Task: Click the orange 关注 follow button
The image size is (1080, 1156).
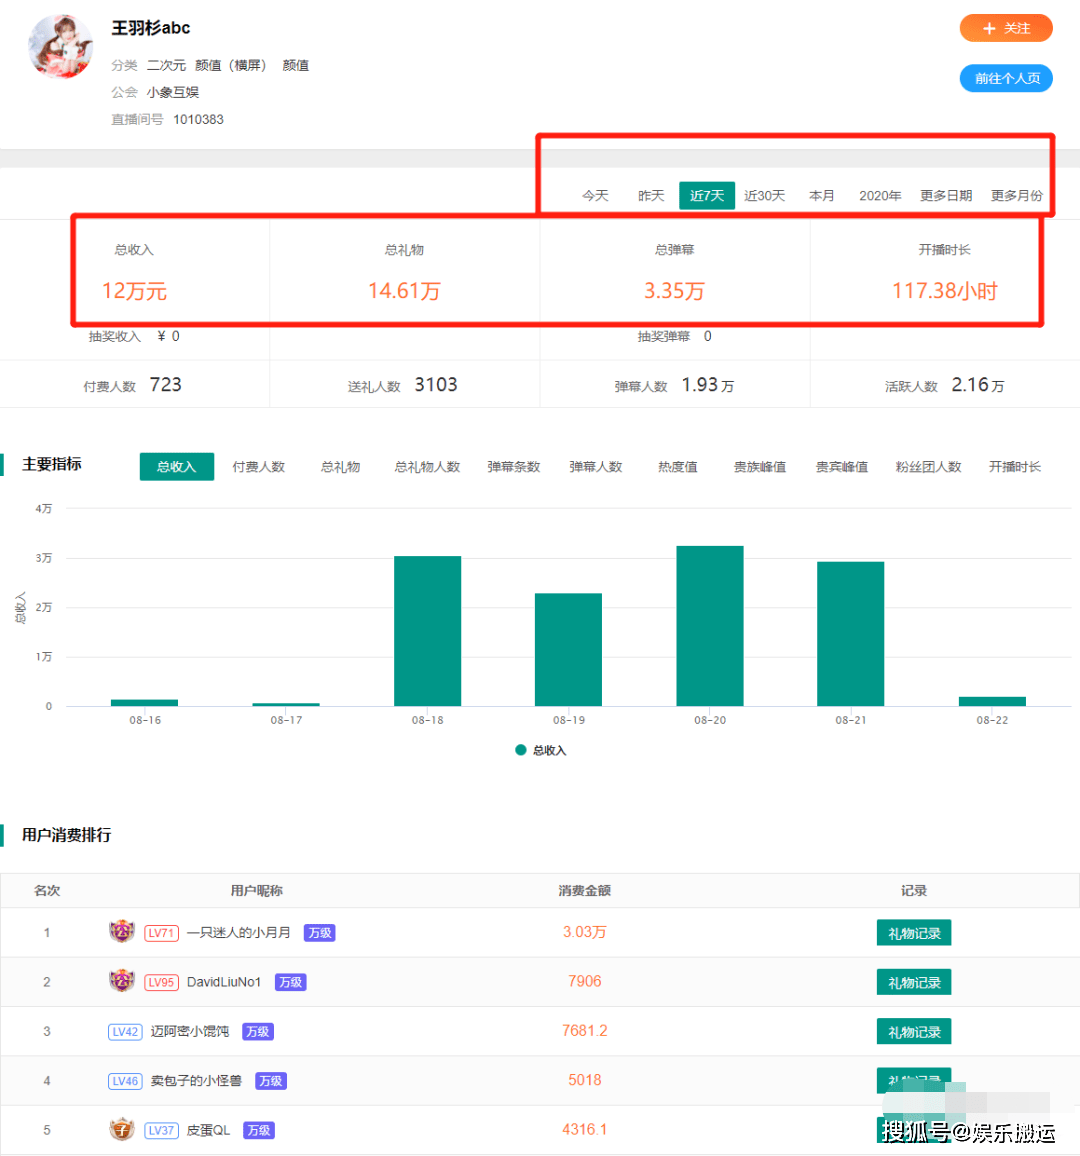Action: [1005, 28]
